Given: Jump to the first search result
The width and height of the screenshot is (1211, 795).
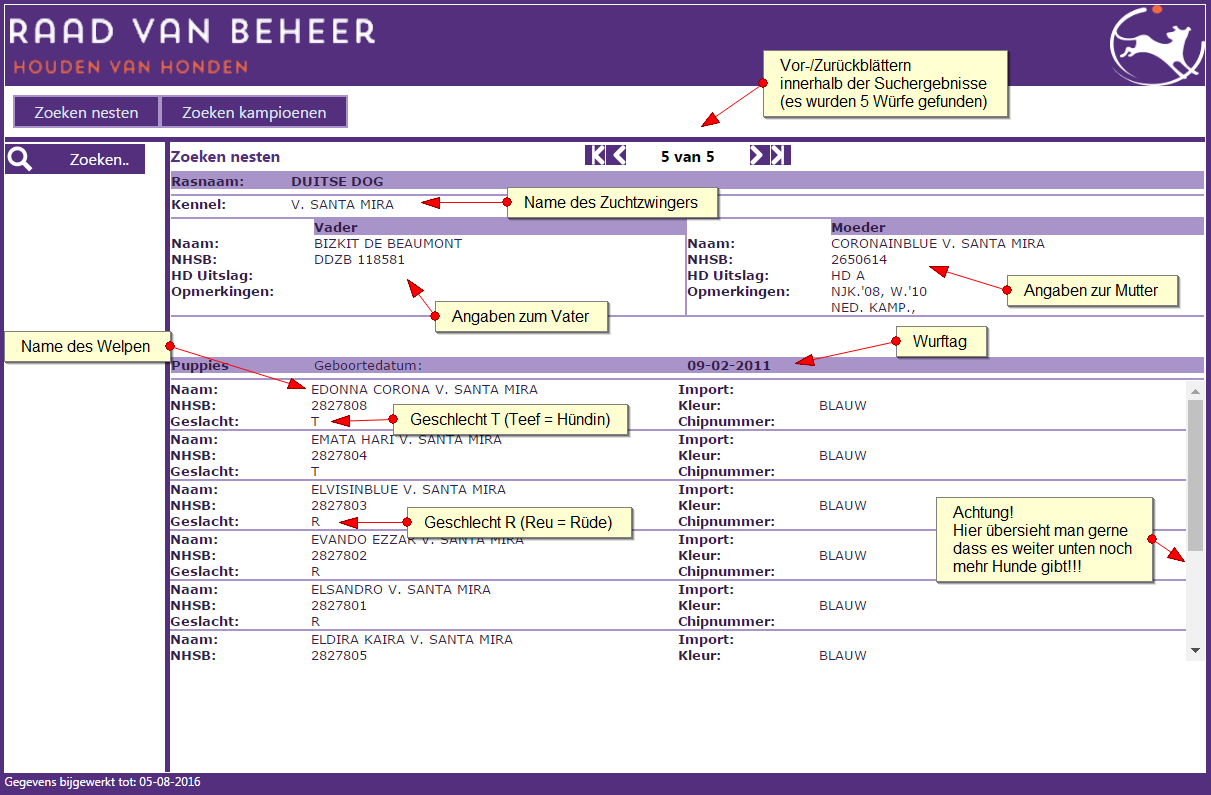Looking at the screenshot, I should tap(595, 155).
